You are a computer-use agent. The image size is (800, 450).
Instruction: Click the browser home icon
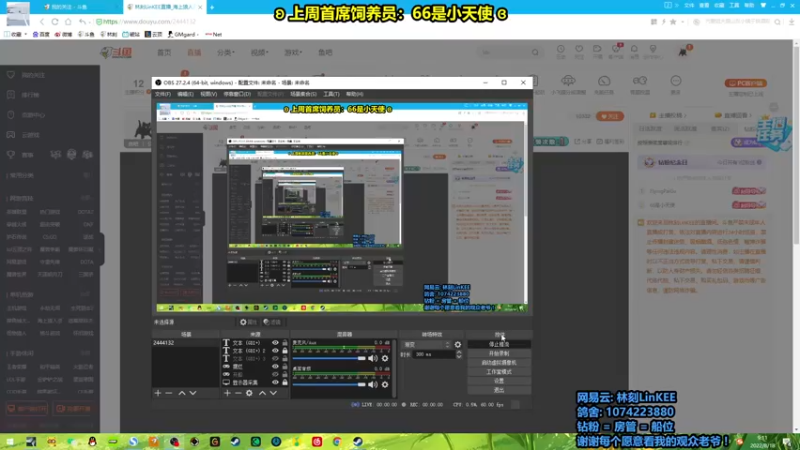(68, 22)
